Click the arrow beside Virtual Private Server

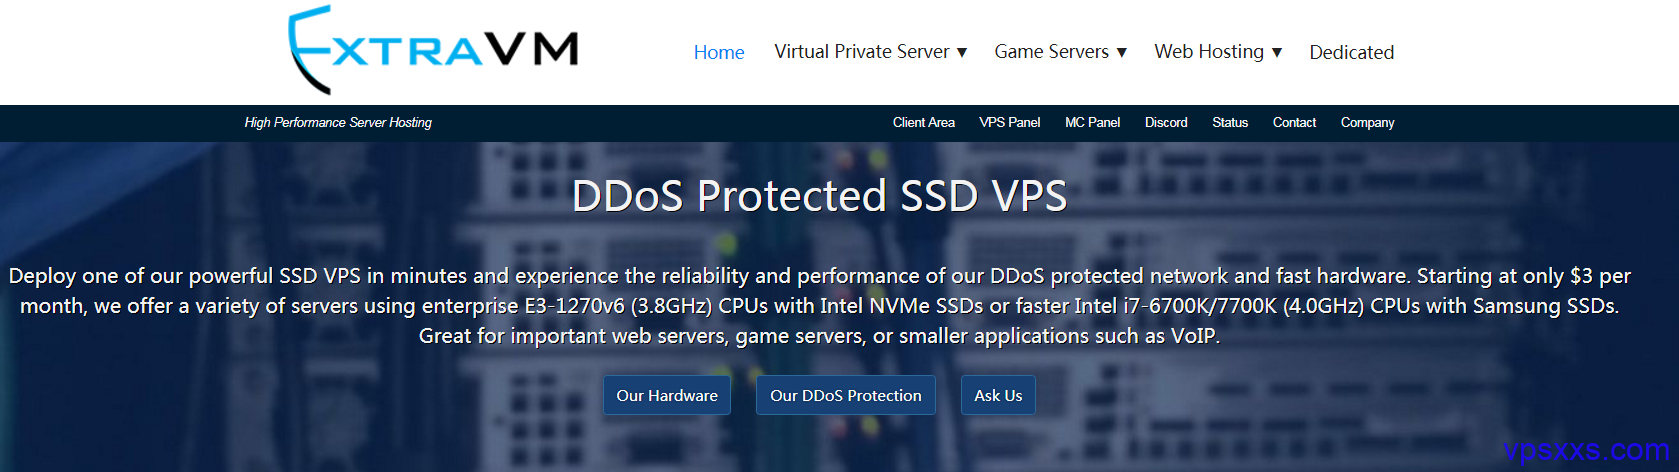962,52
